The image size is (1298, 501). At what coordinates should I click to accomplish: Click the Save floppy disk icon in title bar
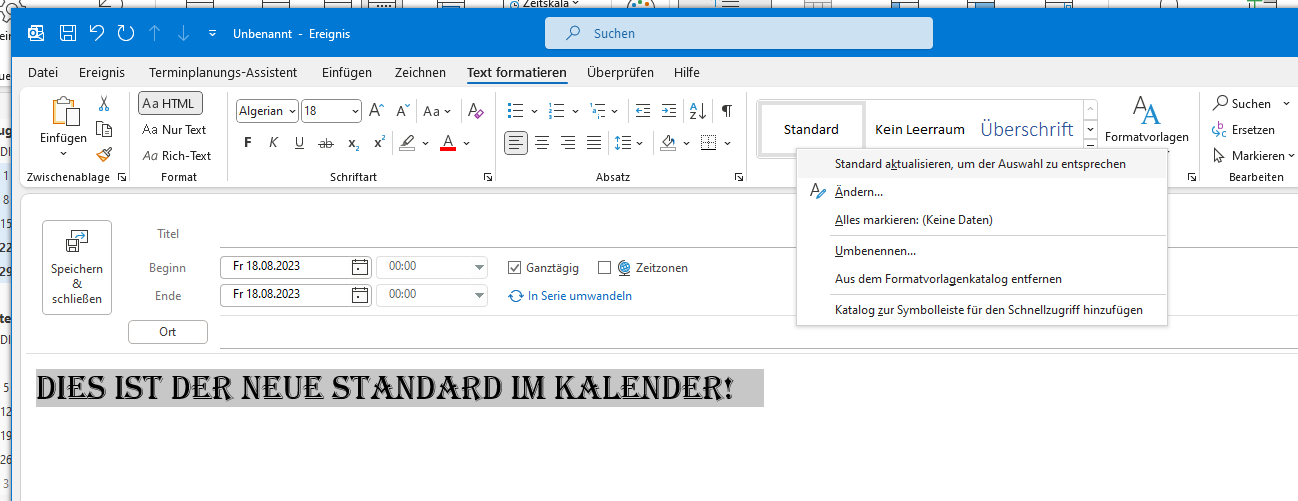point(68,33)
